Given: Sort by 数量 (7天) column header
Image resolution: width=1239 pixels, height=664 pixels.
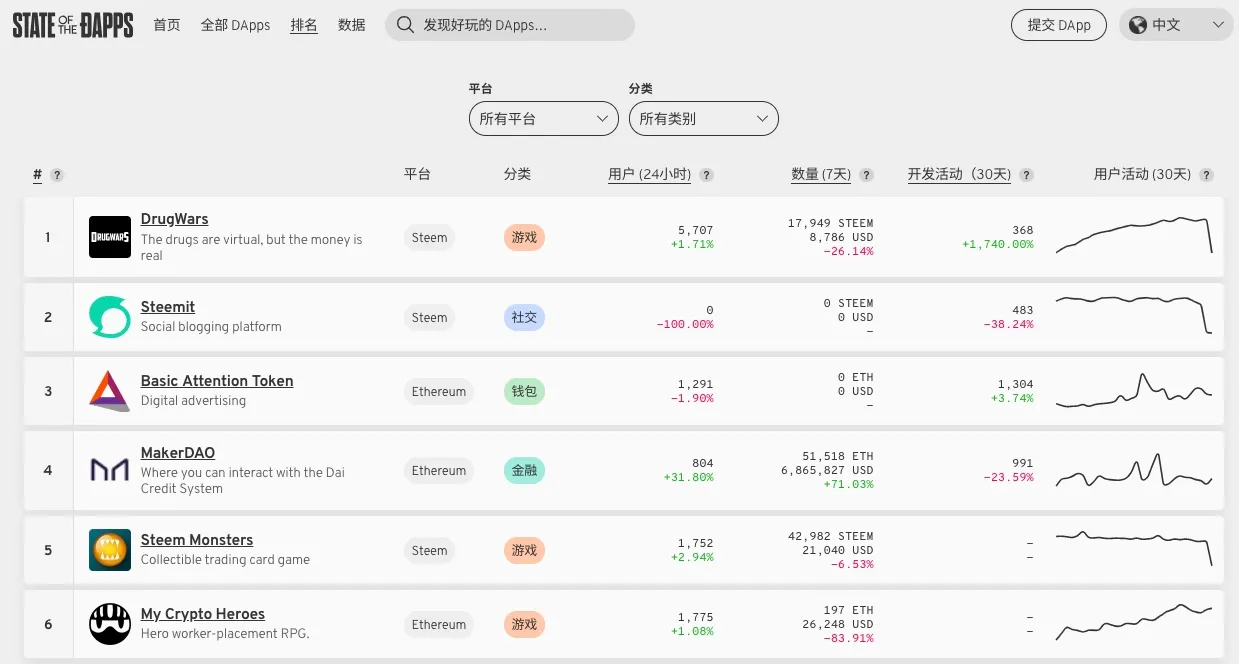Looking at the screenshot, I should tap(821, 174).
